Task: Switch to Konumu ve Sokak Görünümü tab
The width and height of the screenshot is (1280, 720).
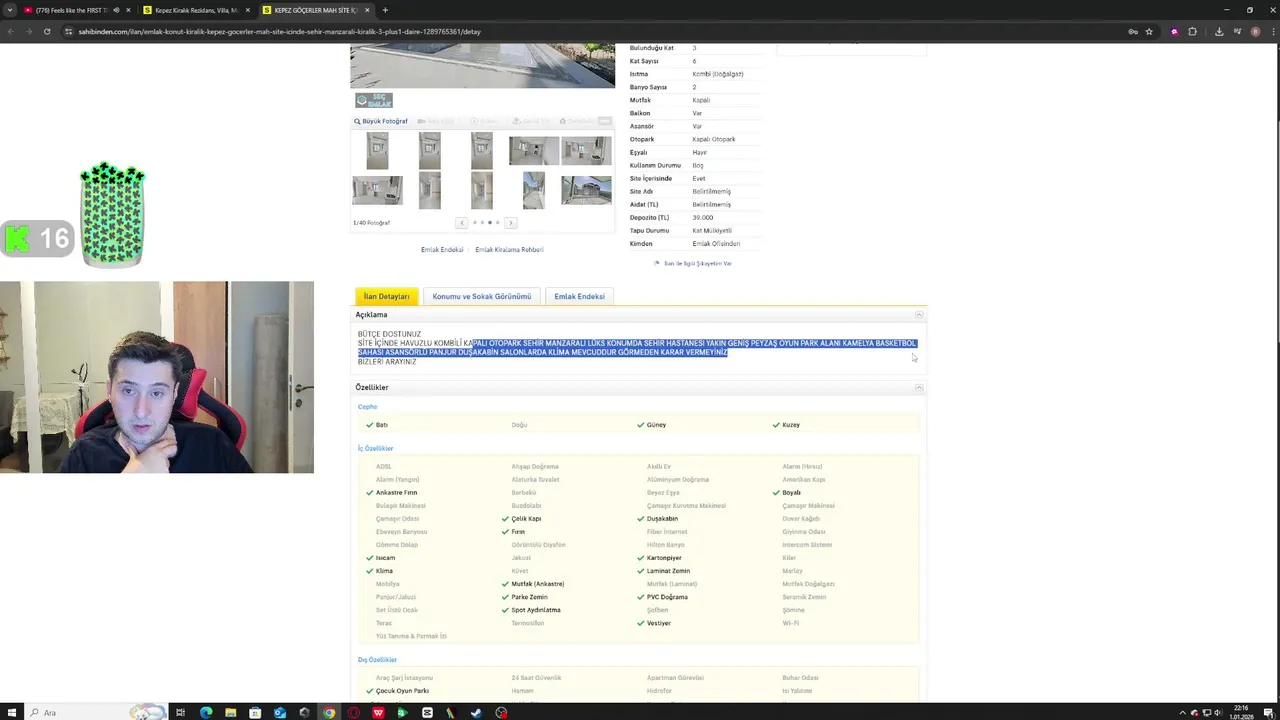Action: (482, 296)
